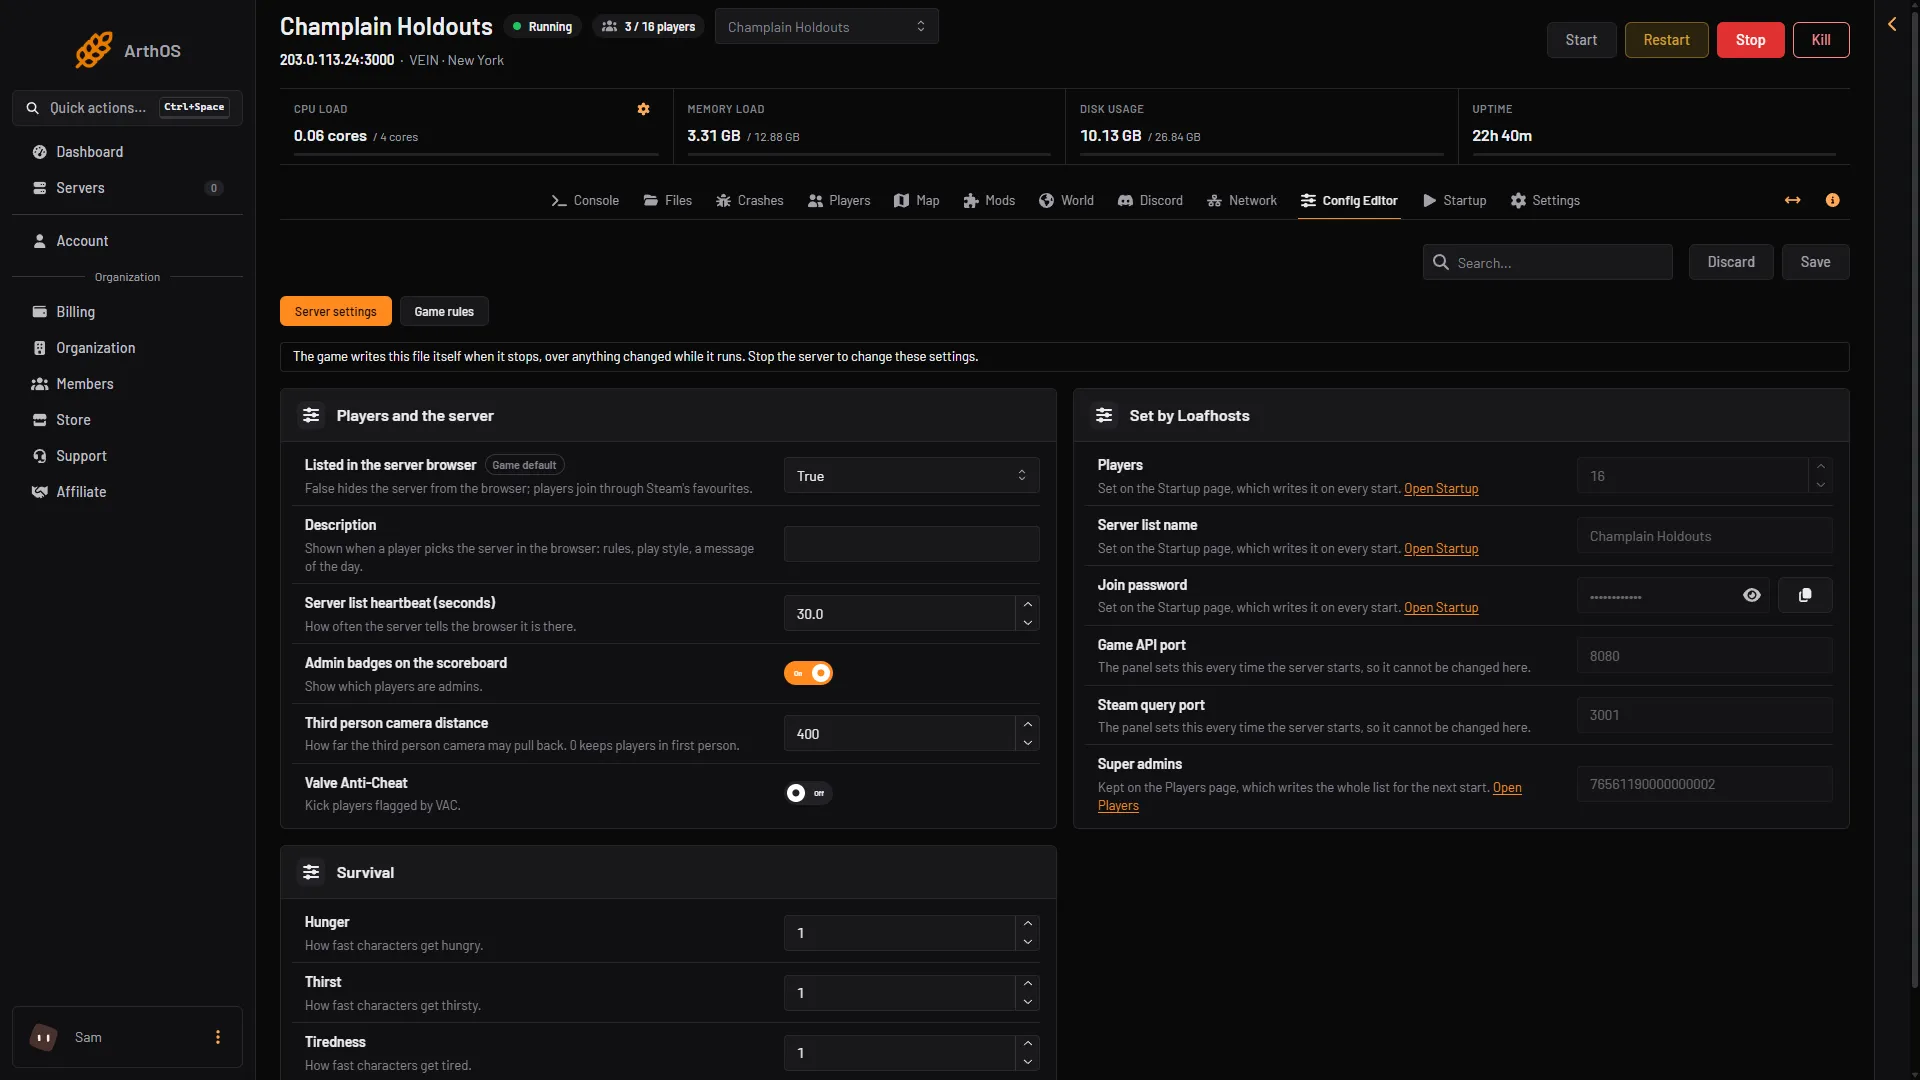
Task: Open Quick actions search bar
Action: (x=127, y=108)
